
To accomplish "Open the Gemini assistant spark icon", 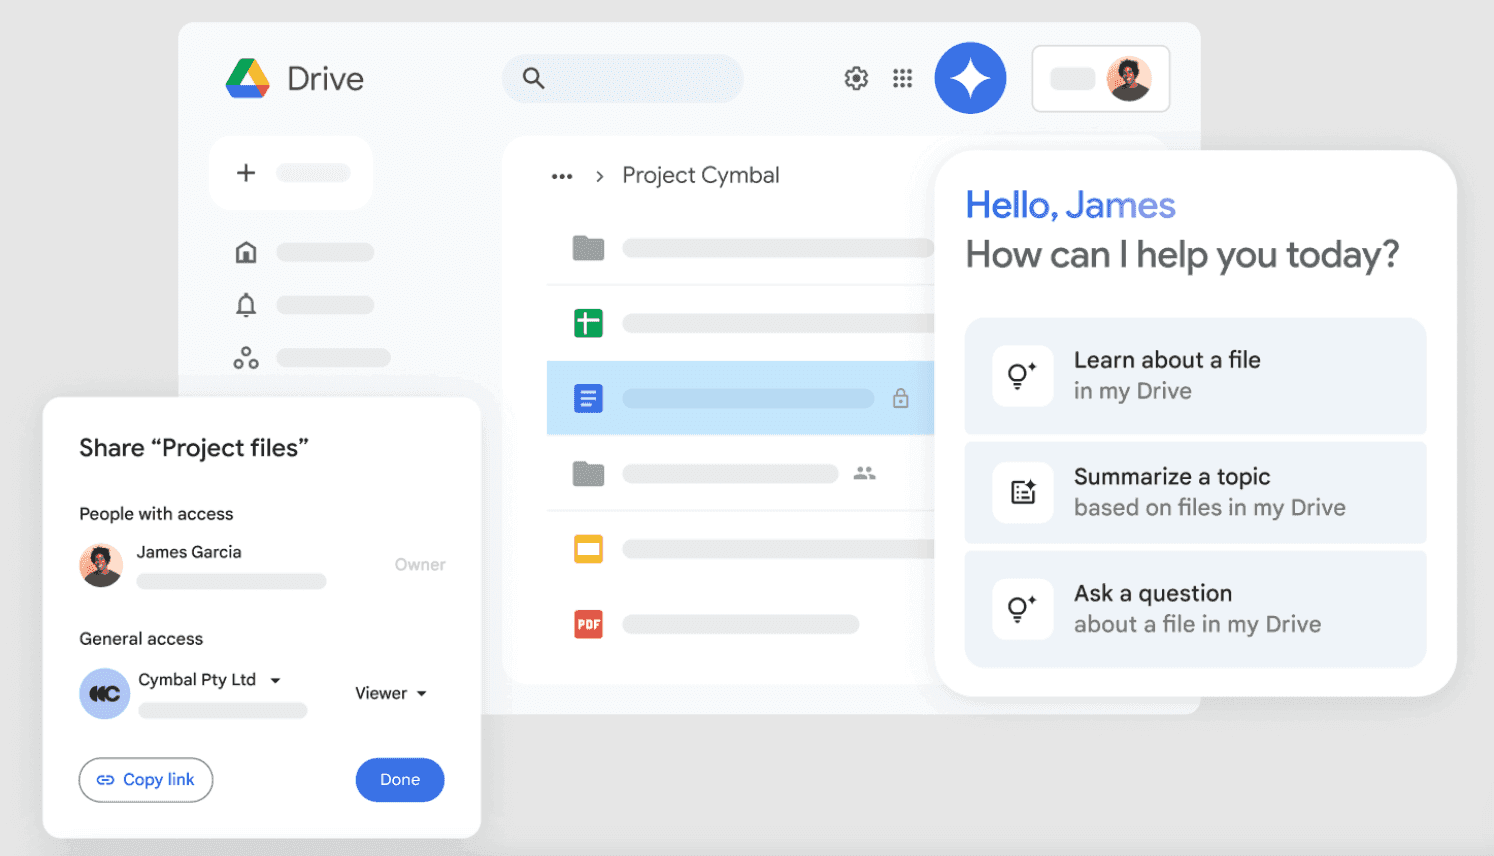I will click(969, 77).
